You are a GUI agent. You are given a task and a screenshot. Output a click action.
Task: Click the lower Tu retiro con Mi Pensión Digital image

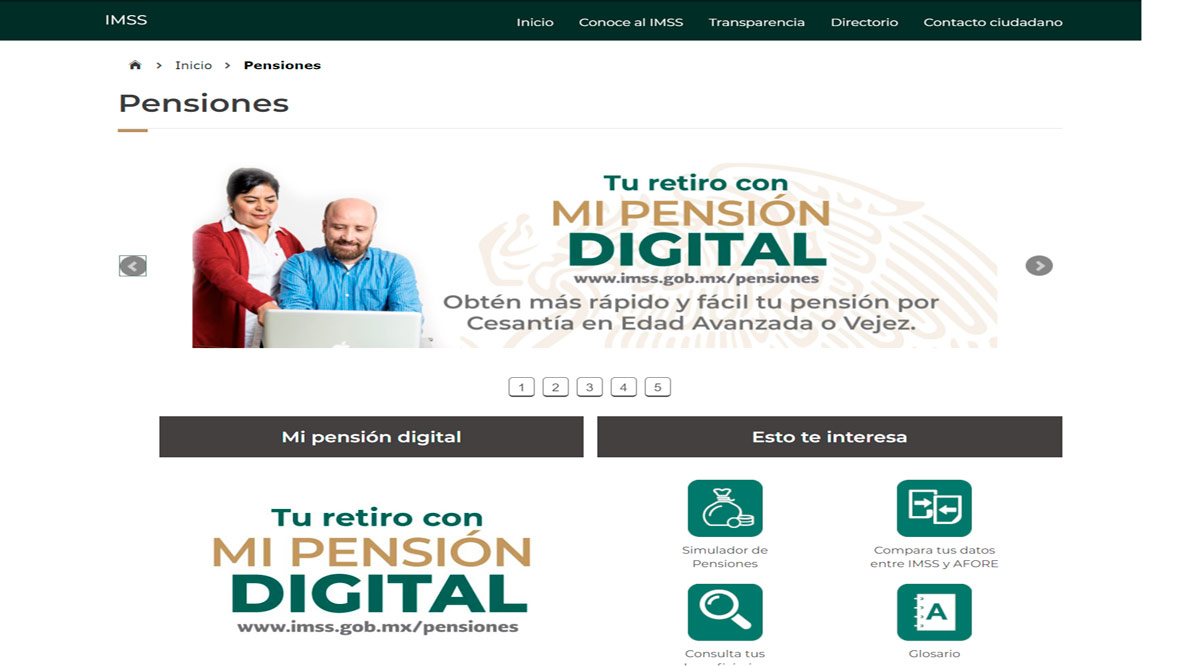tap(371, 571)
